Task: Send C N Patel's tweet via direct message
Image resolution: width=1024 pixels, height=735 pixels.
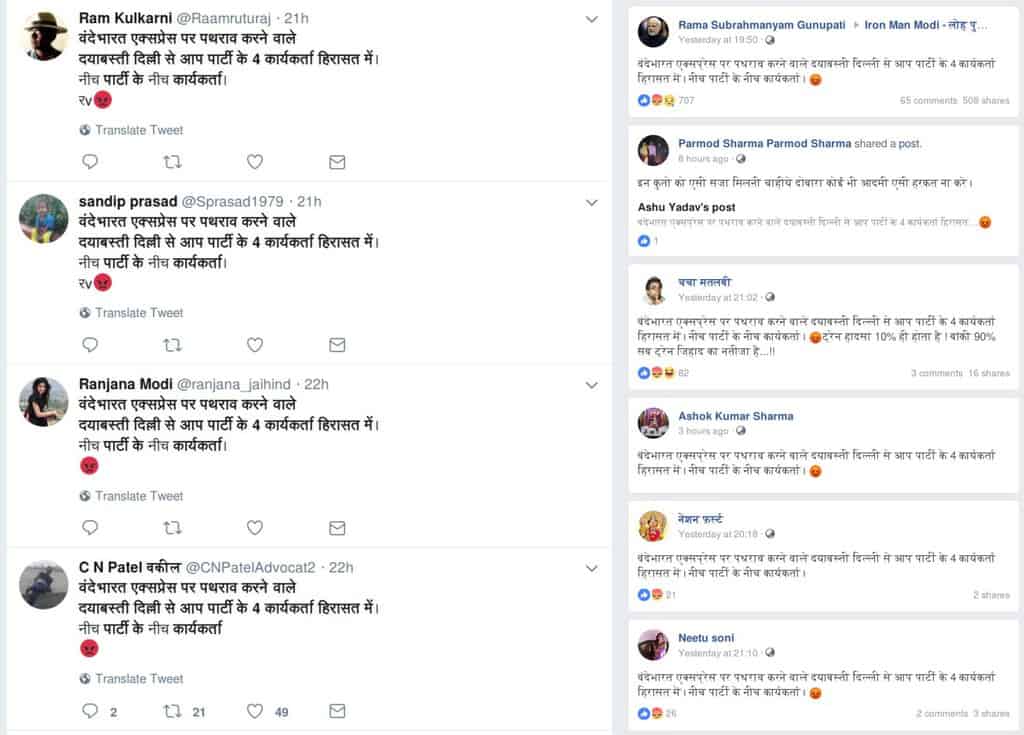Action: [337, 711]
